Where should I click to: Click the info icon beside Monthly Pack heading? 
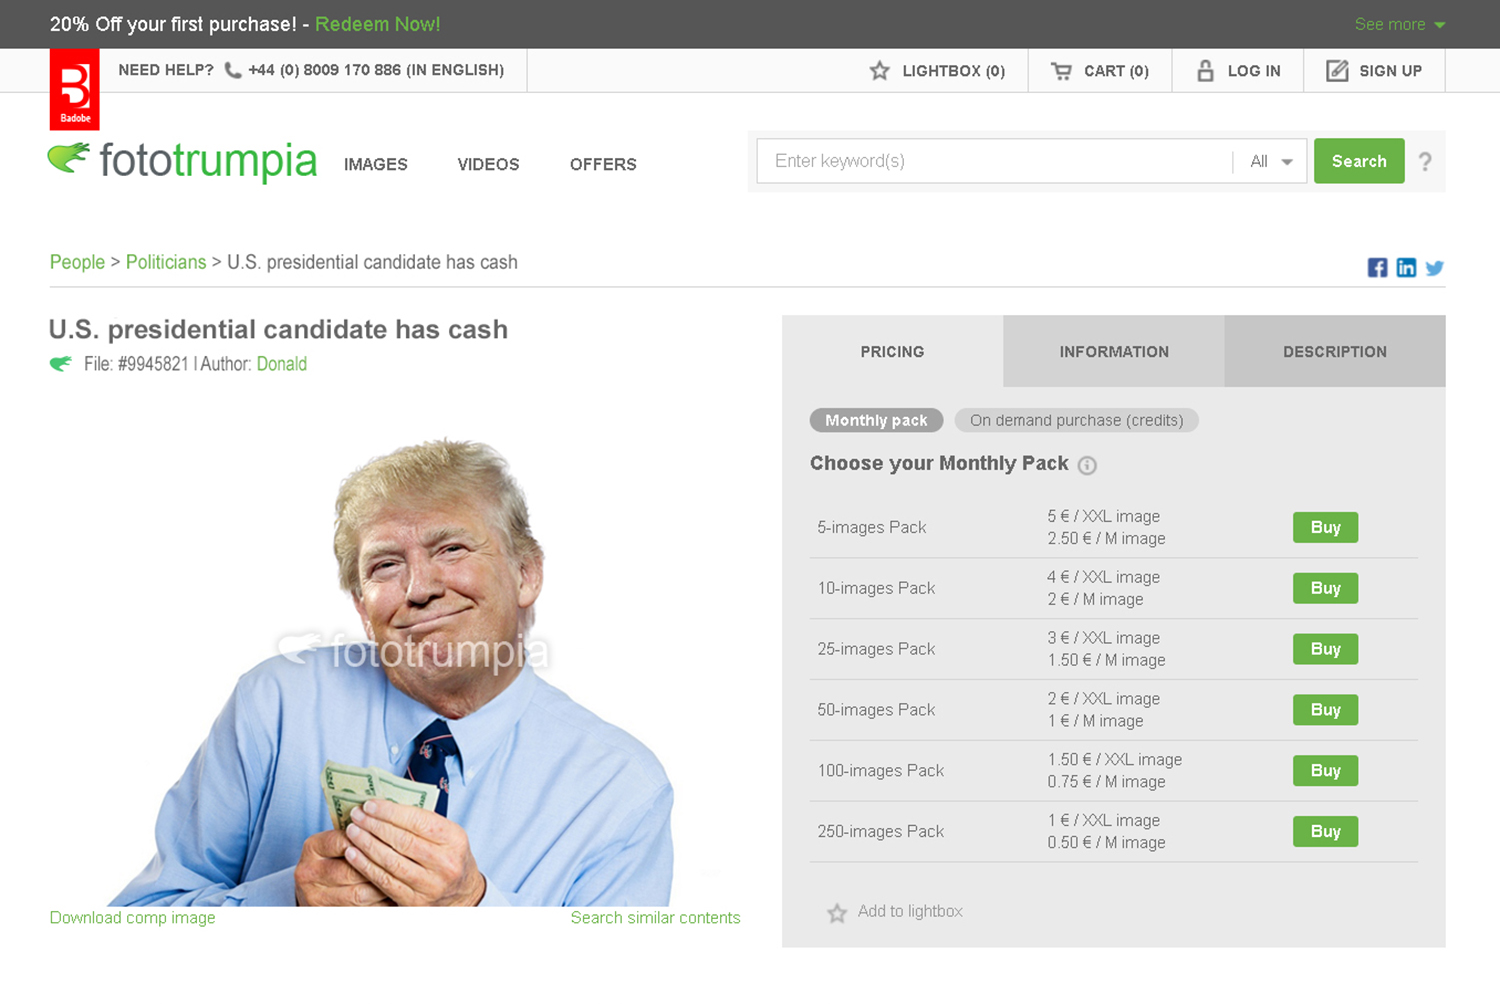pos(1087,465)
